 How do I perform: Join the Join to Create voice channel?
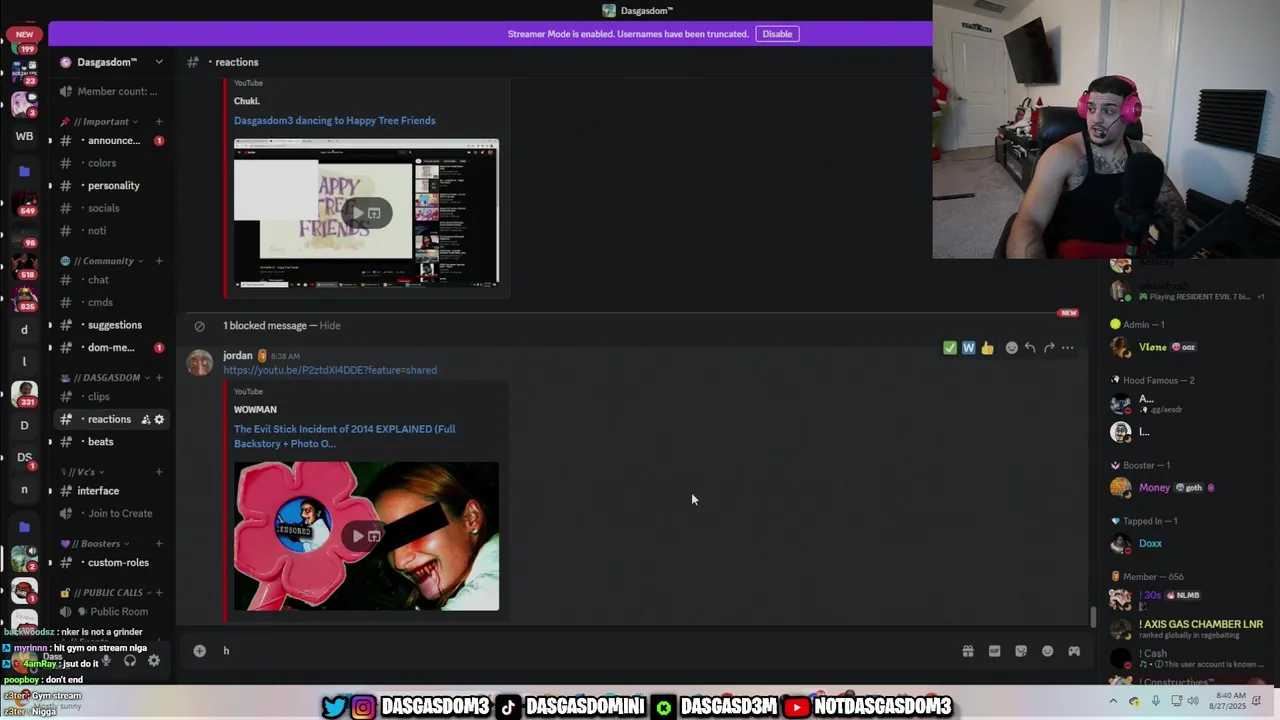click(112, 514)
